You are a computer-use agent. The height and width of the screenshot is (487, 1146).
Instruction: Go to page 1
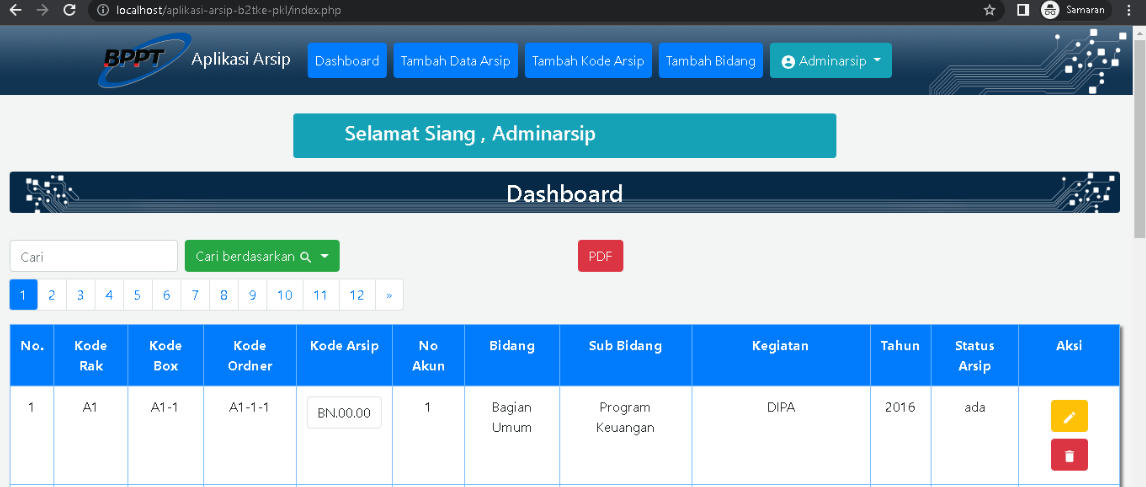point(23,295)
